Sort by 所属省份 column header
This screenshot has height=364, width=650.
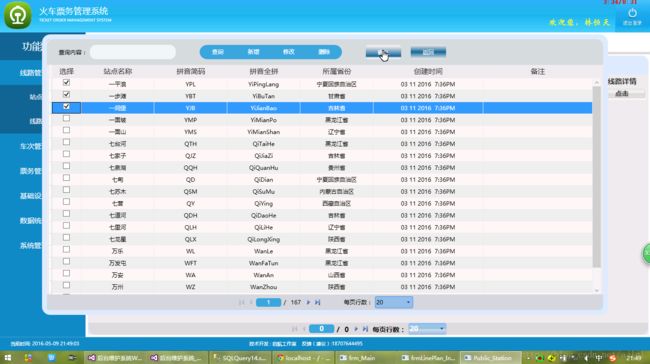coord(337,71)
